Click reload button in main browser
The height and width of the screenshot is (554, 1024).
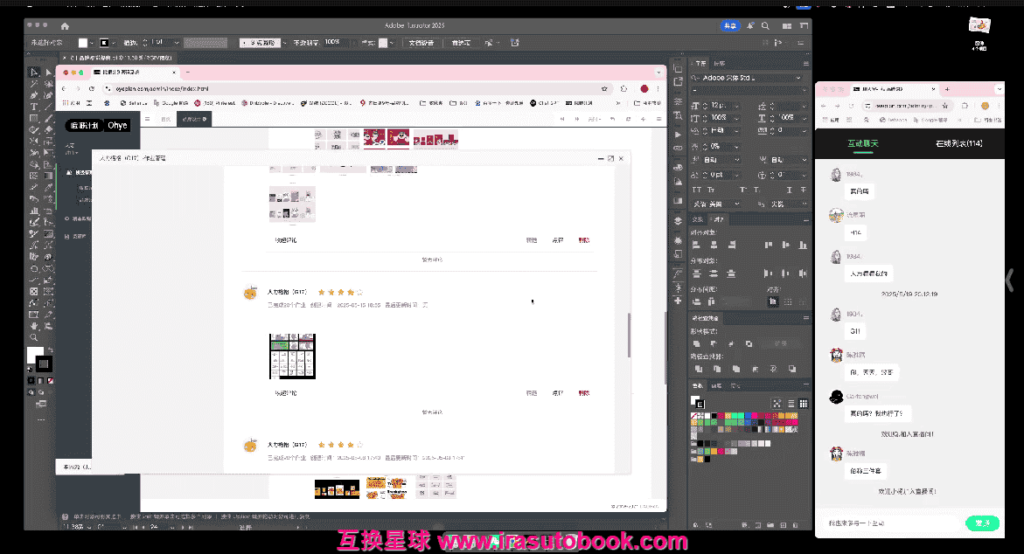91,88
